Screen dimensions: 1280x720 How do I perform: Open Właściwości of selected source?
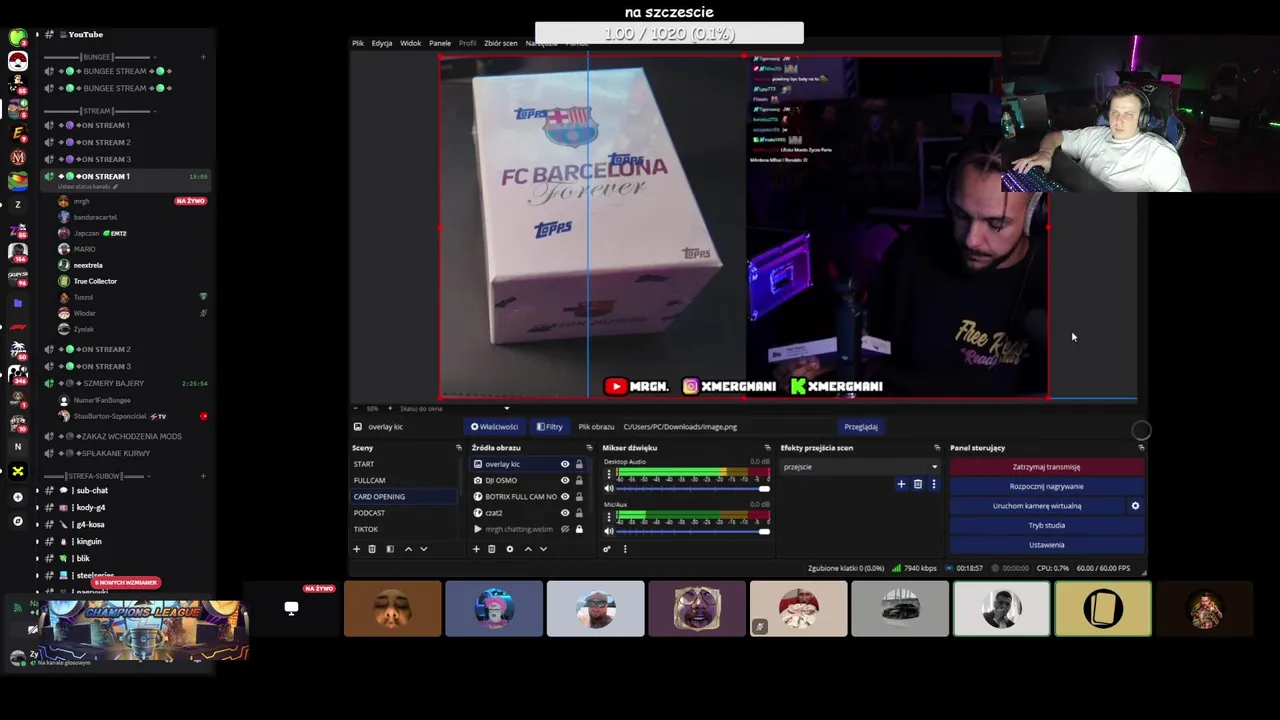tap(494, 427)
